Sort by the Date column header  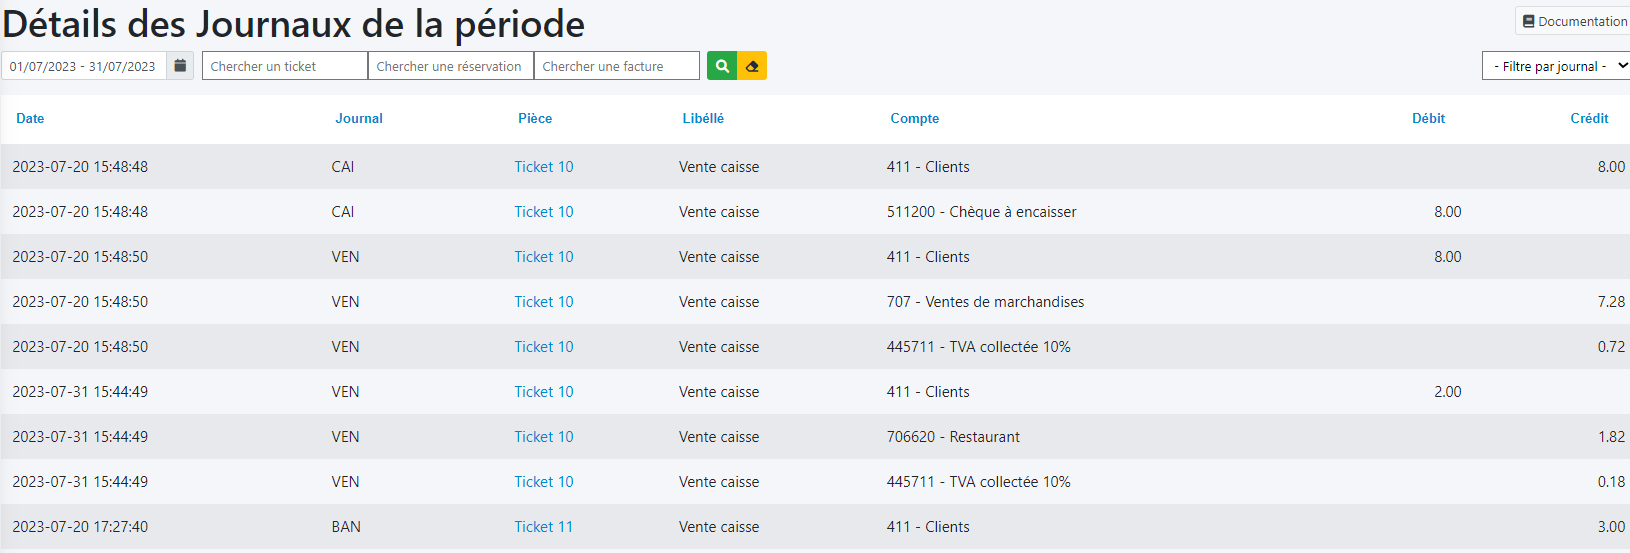tap(30, 118)
